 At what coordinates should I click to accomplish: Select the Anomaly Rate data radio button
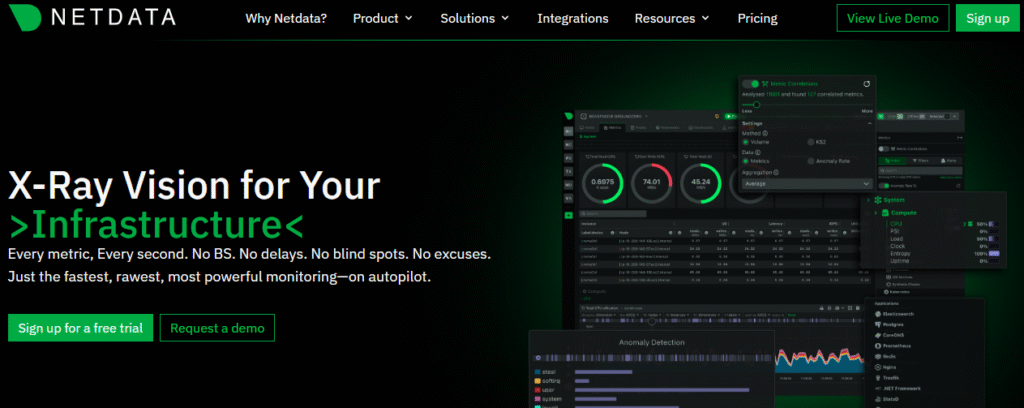click(811, 161)
